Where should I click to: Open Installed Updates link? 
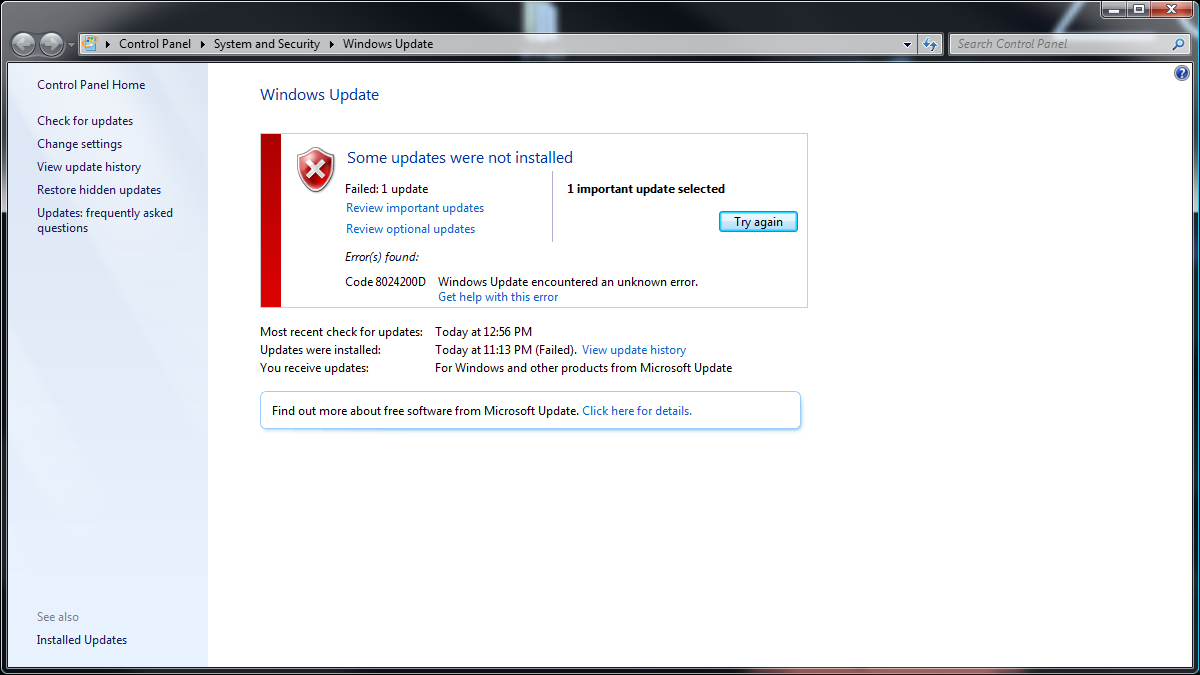82,640
